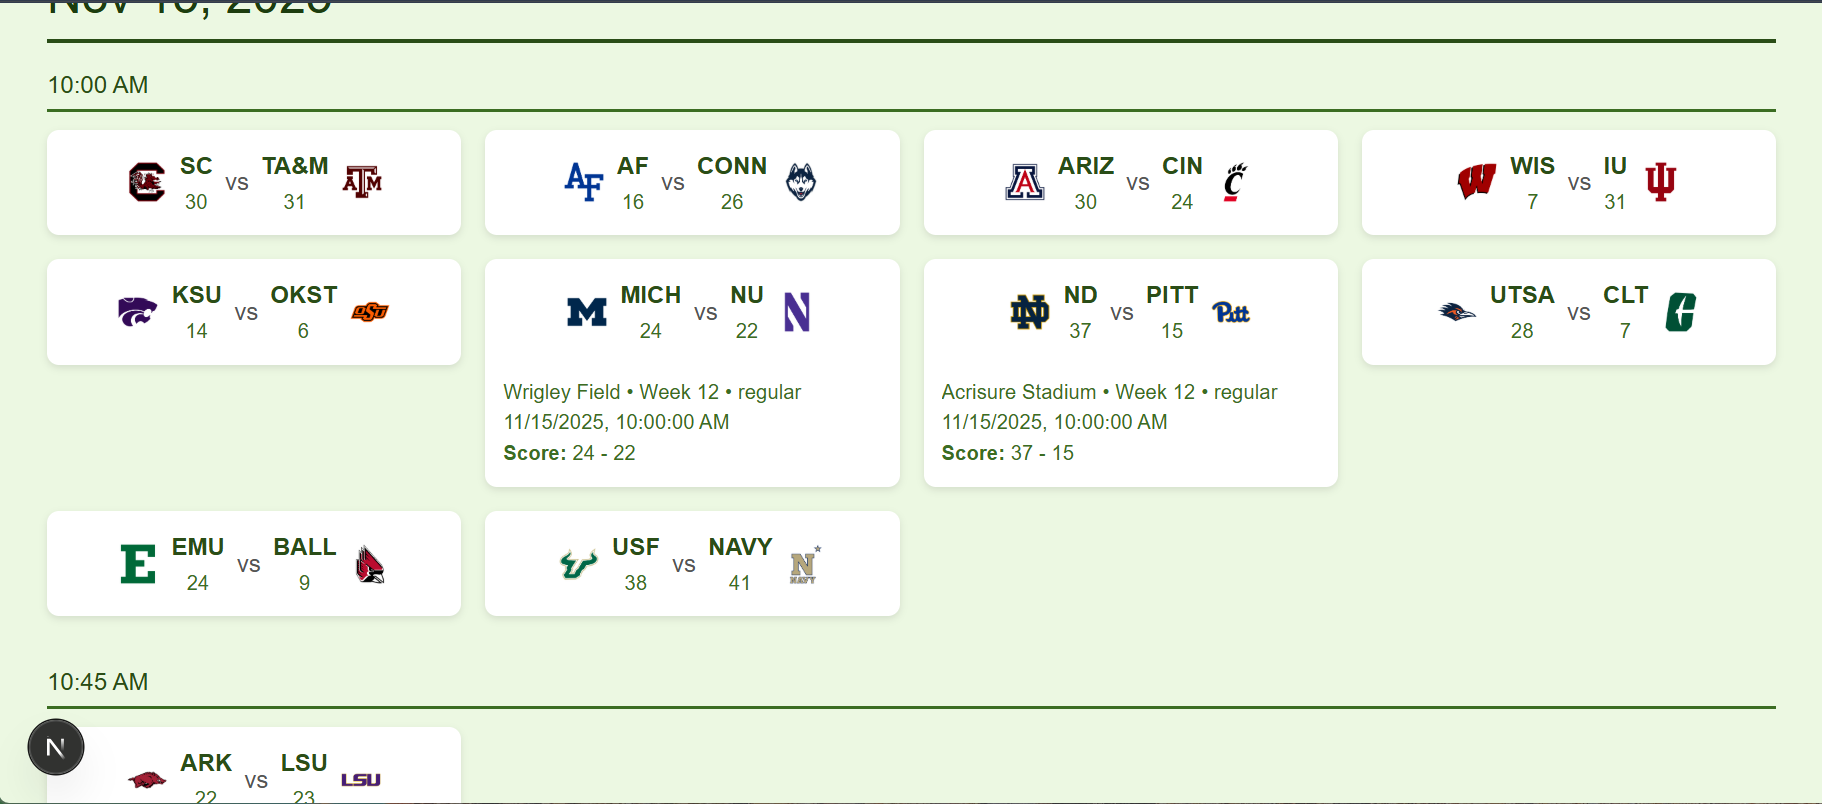Collapse the Notre Dame vs Pitt card
This screenshot has width=1822, height=804.
(1130, 311)
